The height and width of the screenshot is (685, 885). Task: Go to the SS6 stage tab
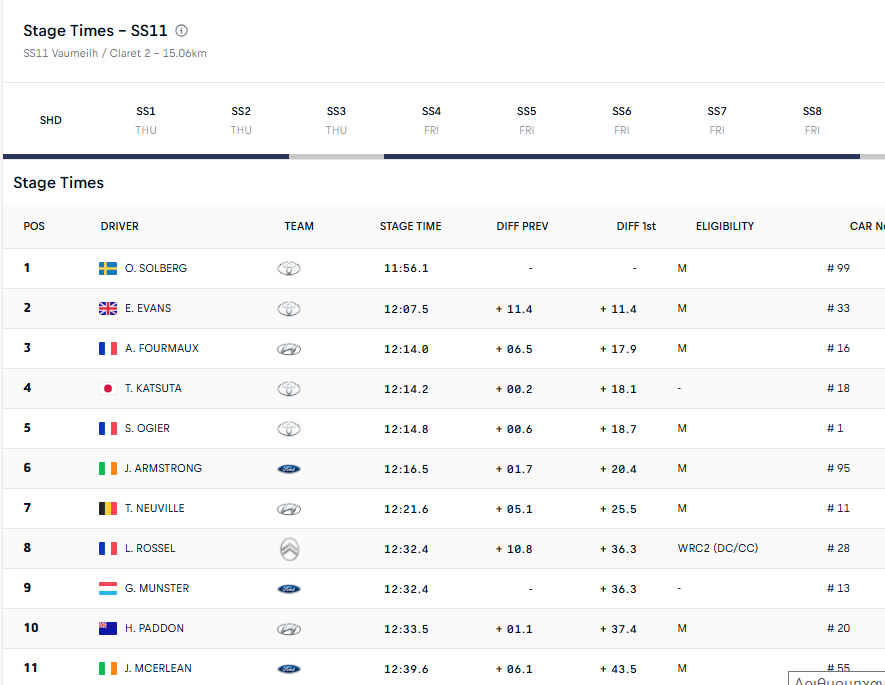[622, 120]
